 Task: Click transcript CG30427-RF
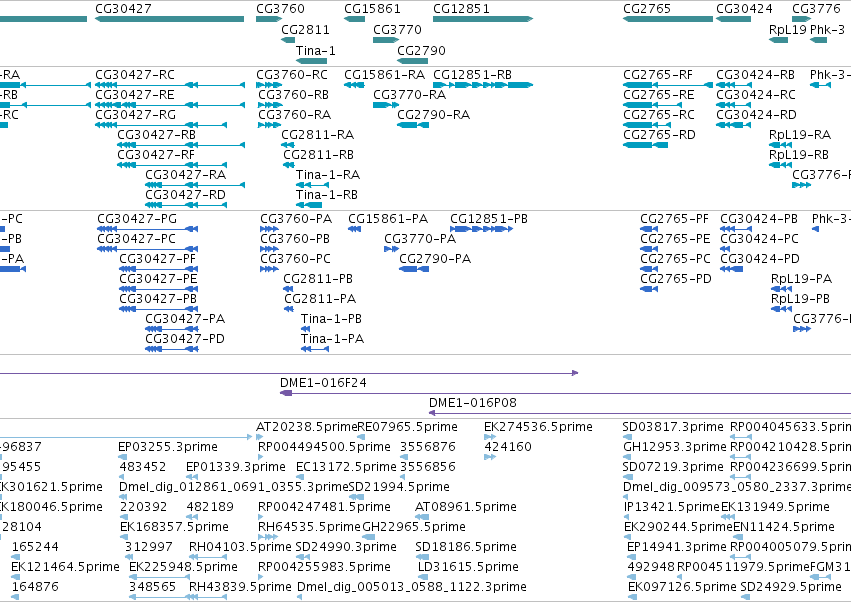point(156,155)
